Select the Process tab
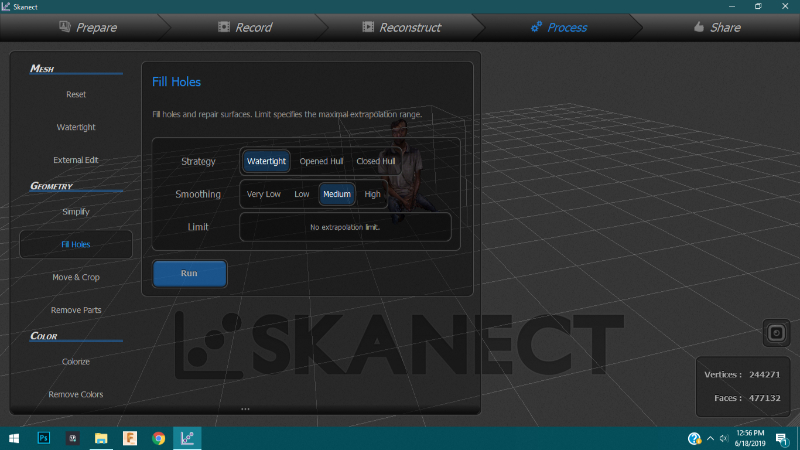The image size is (800, 450). 559,28
